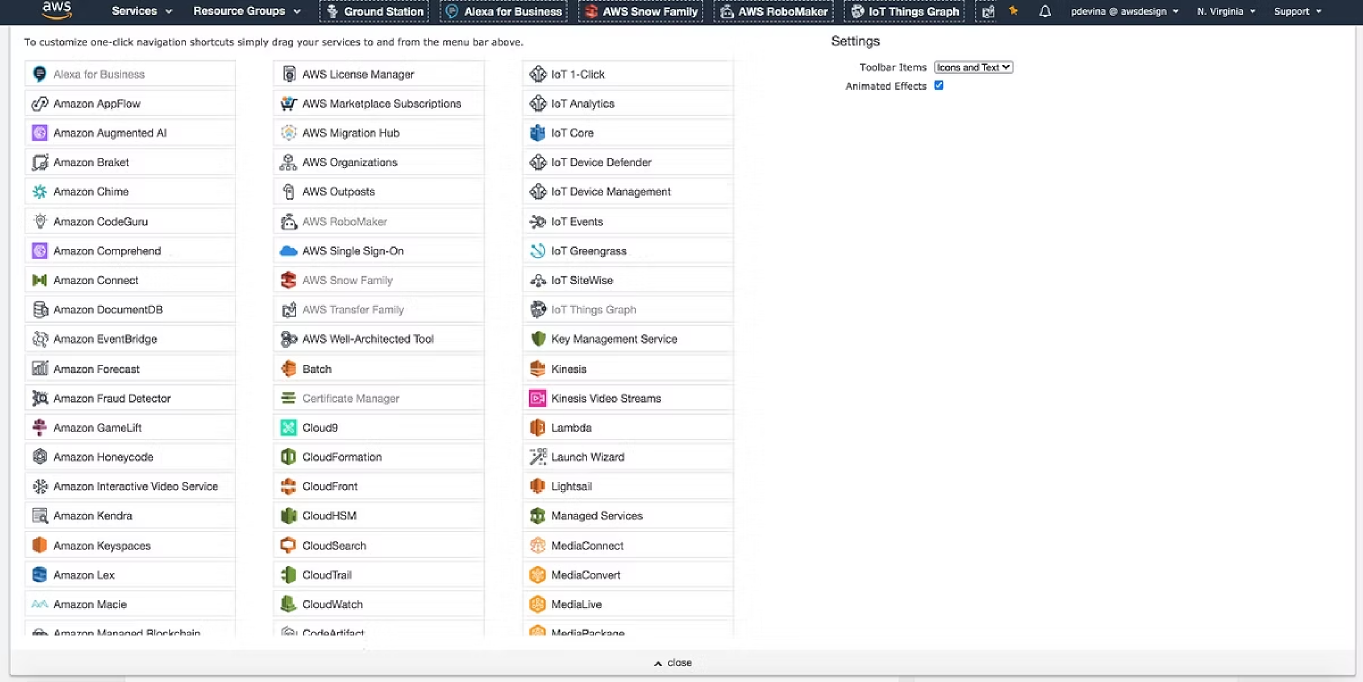Open the Ground Station toolbar shortcut
Viewport: 1363px width, 682px height.
pos(375,12)
